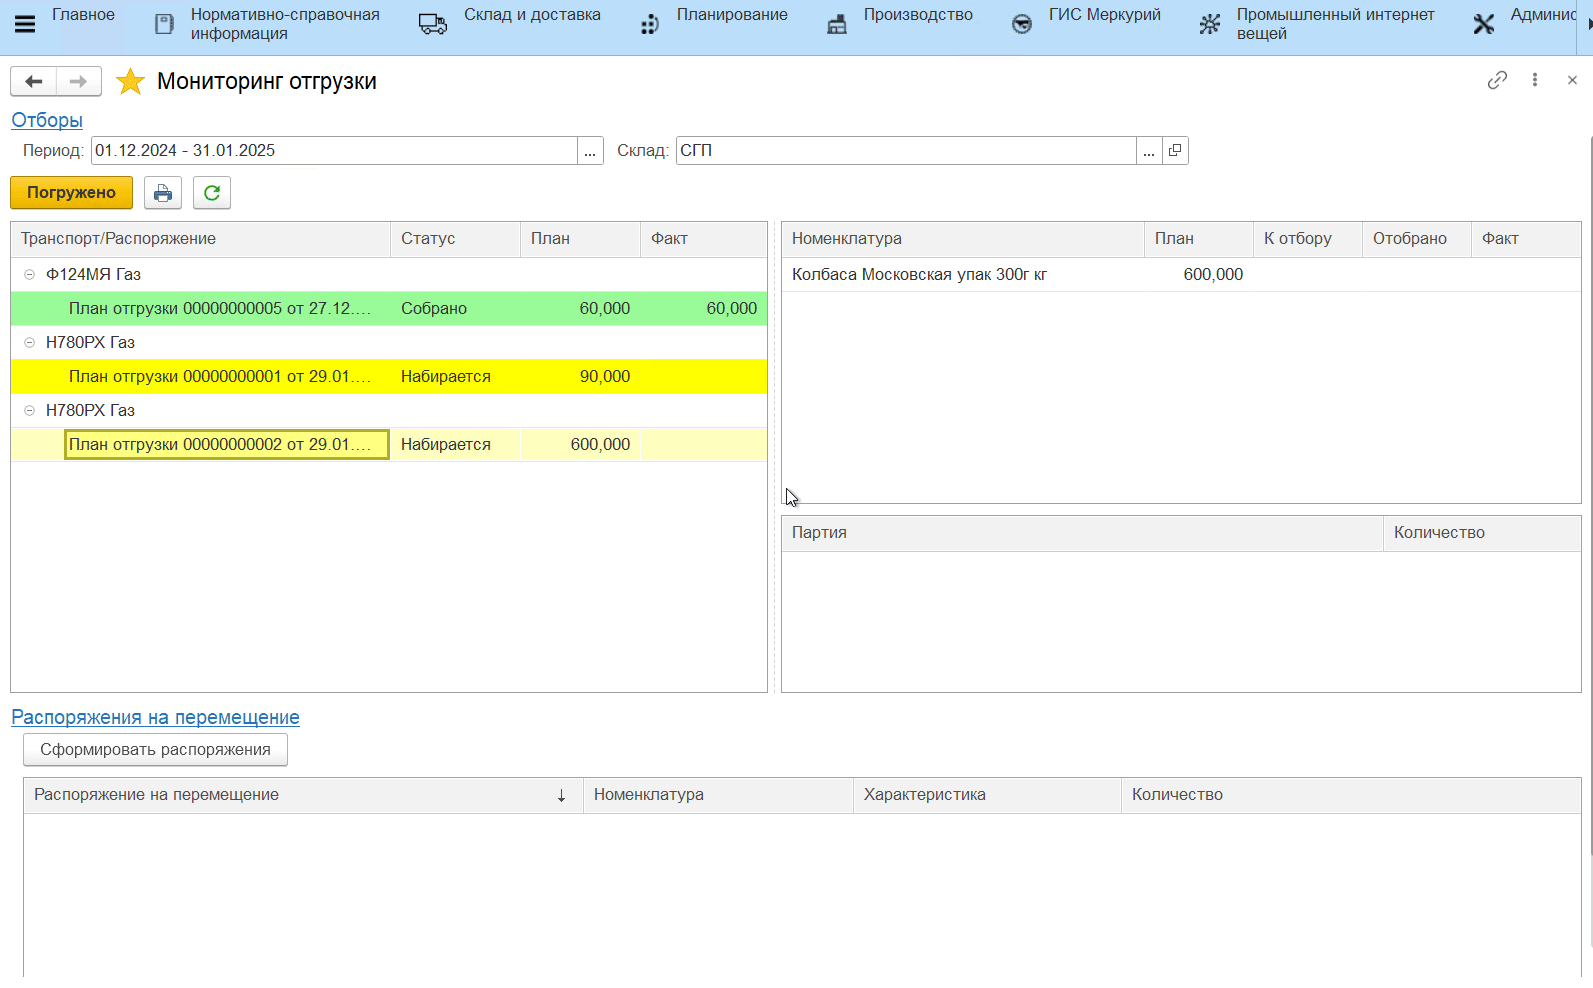Screen dimensions: 1593x988
Task: Open the Отборы link
Action: [47, 120]
